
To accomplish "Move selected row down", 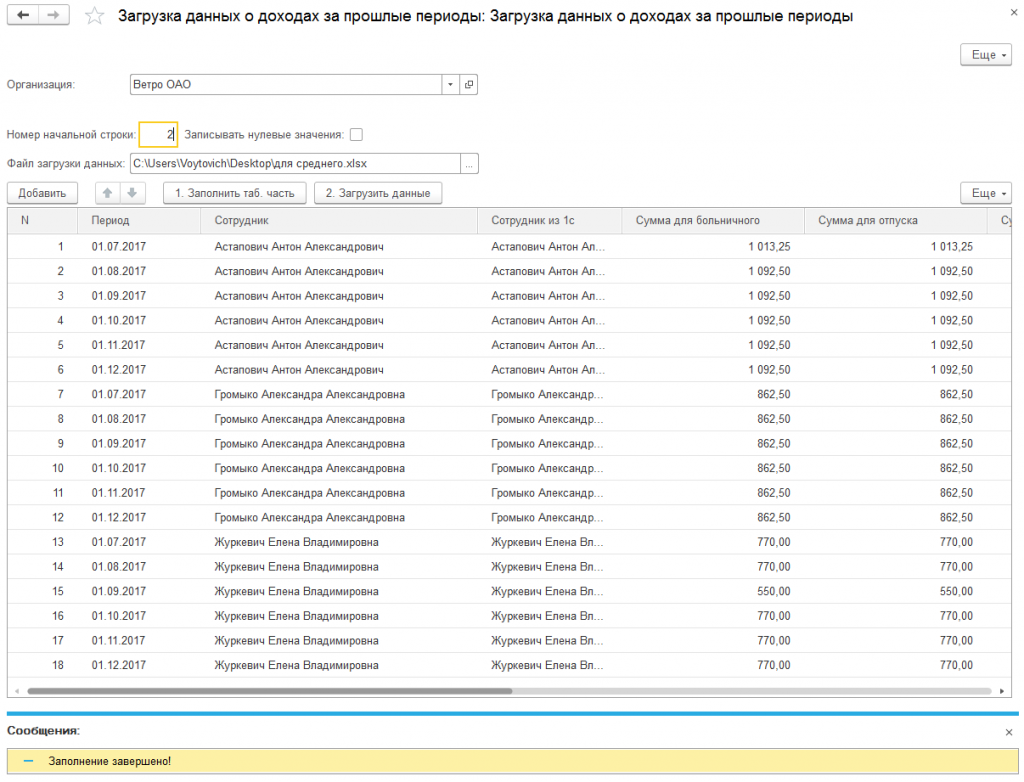I will click(x=132, y=193).
